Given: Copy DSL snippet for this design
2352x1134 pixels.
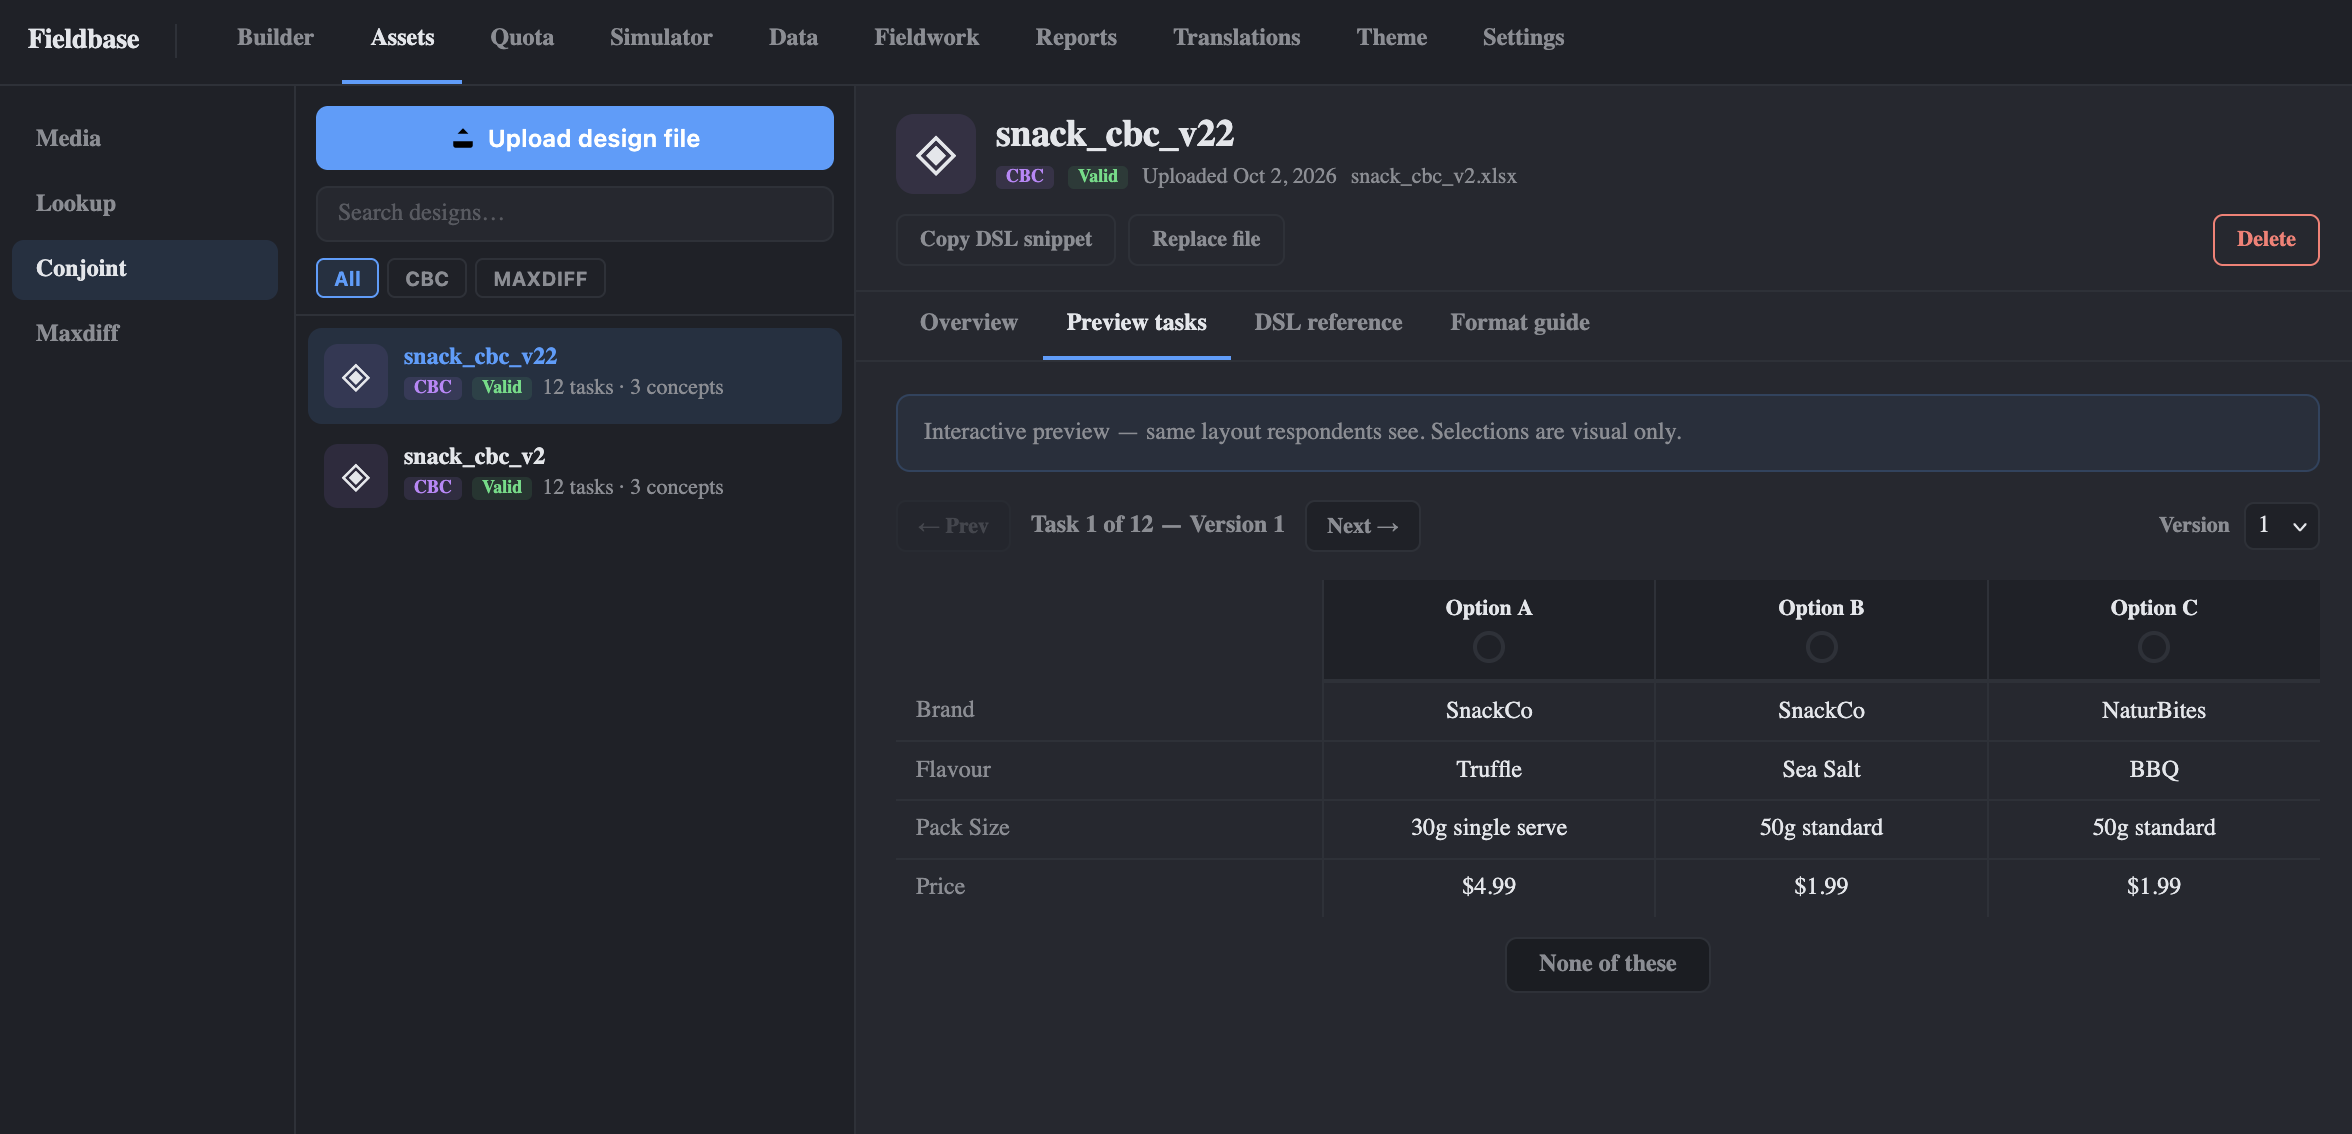Looking at the screenshot, I should click(1006, 240).
